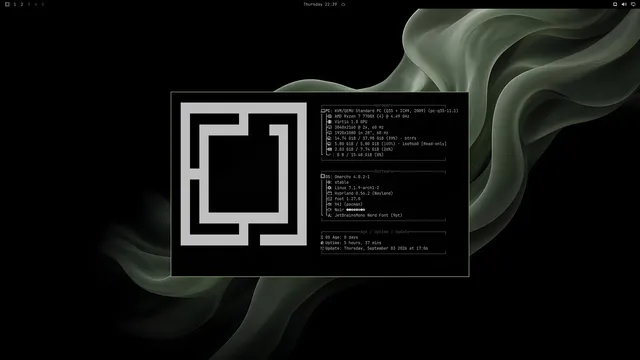
Task: Click the Omarchy ASCII logo in the terminal
Action: (x=244, y=174)
